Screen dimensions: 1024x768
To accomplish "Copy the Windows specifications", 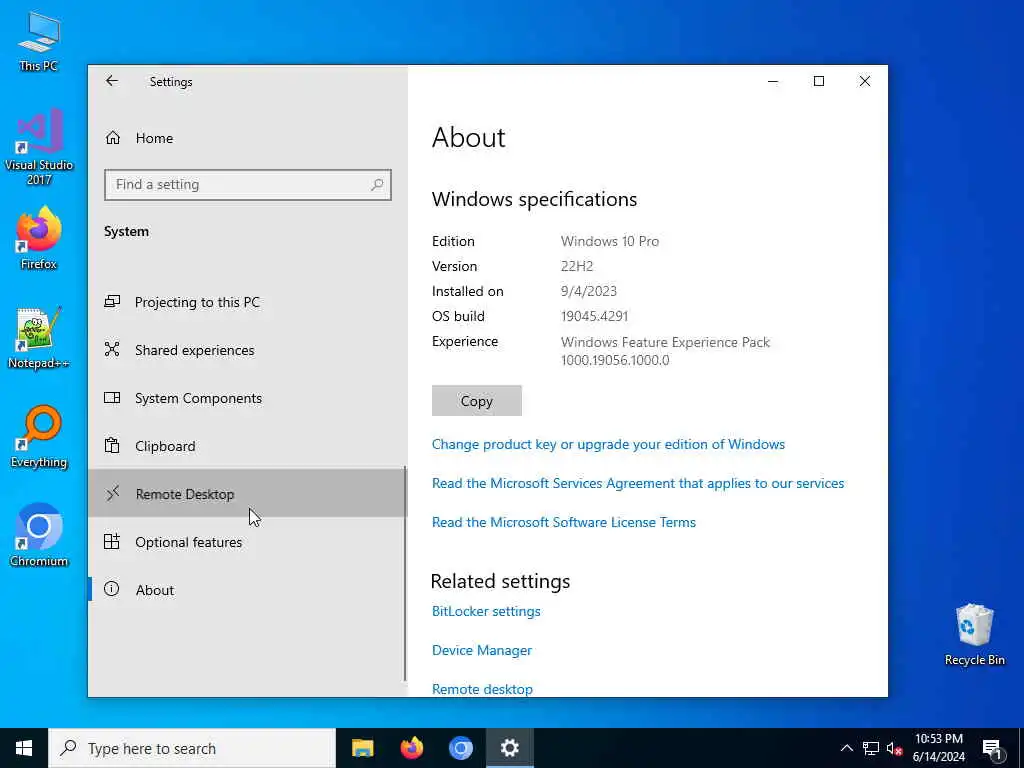I will pos(477,401).
